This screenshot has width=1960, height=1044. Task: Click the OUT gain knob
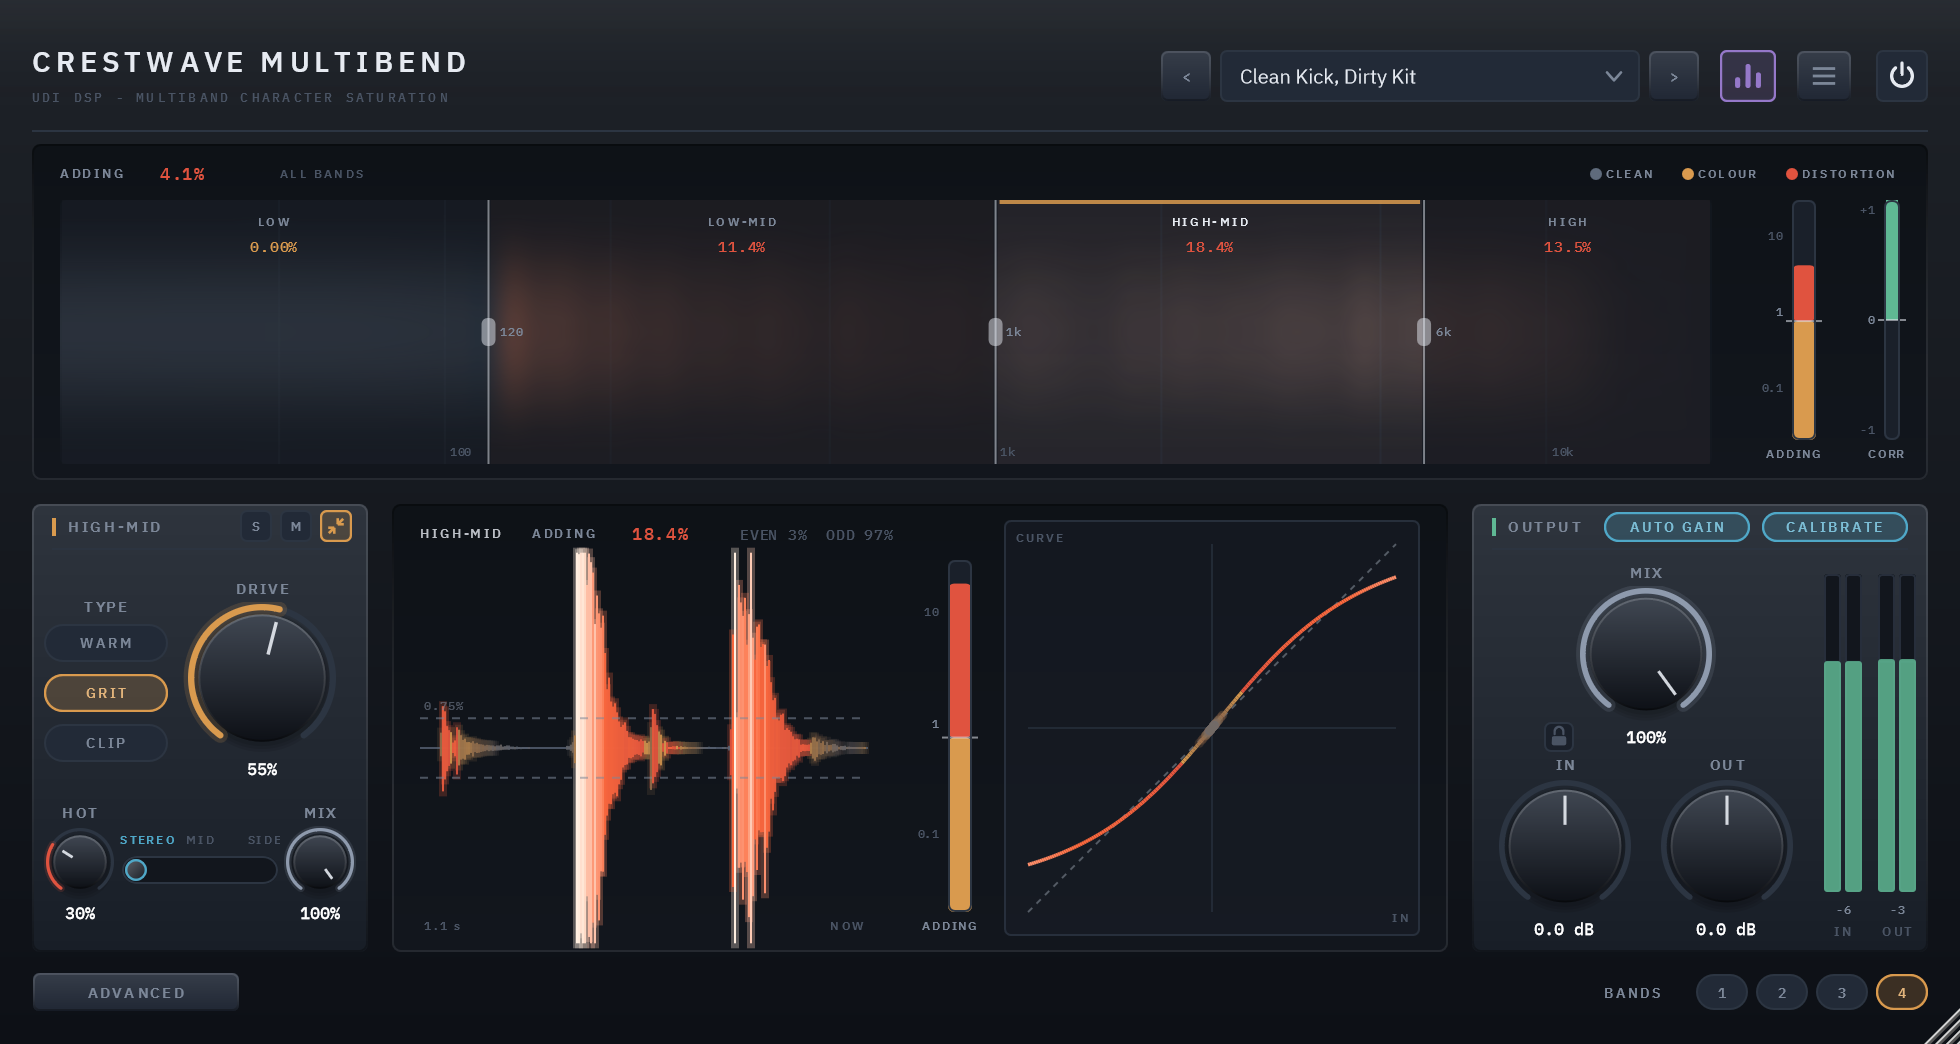coord(1727,845)
